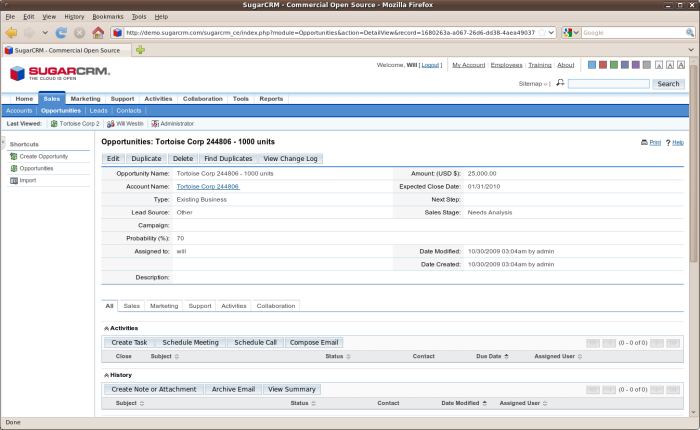Open the address bar URL dropdown

coord(551,33)
